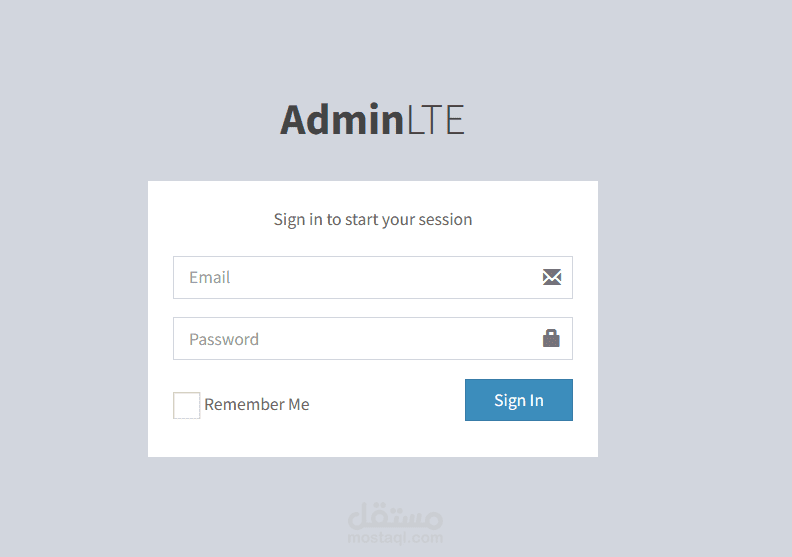
Task: Click the word "Remember" beside the checkbox
Action: point(243,405)
